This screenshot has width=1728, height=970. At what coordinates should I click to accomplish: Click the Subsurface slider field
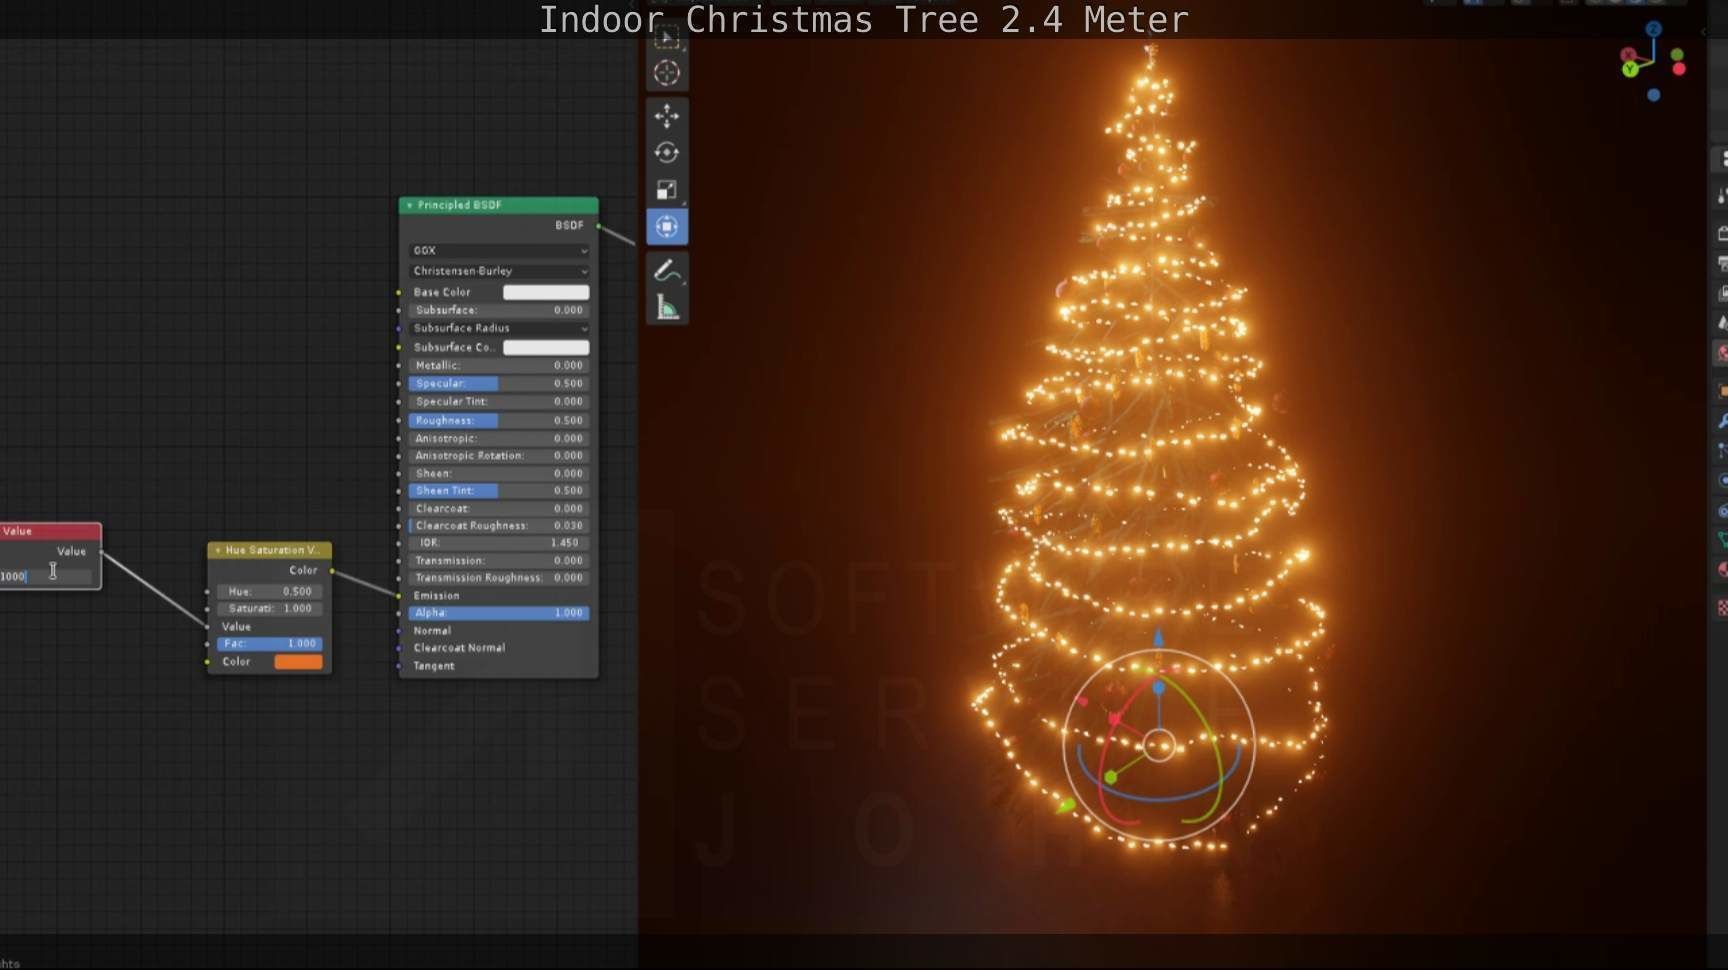click(x=499, y=310)
